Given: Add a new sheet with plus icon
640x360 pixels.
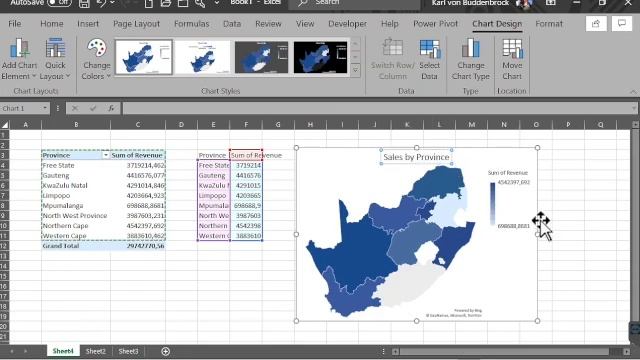Looking at the screenshot, I should [x=165, y=351].
